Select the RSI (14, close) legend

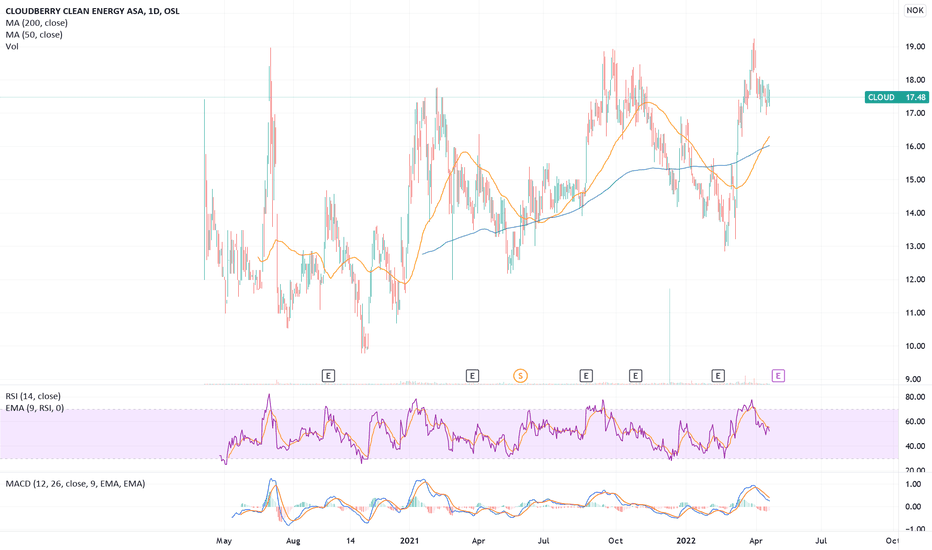click(x=33, y=396)
